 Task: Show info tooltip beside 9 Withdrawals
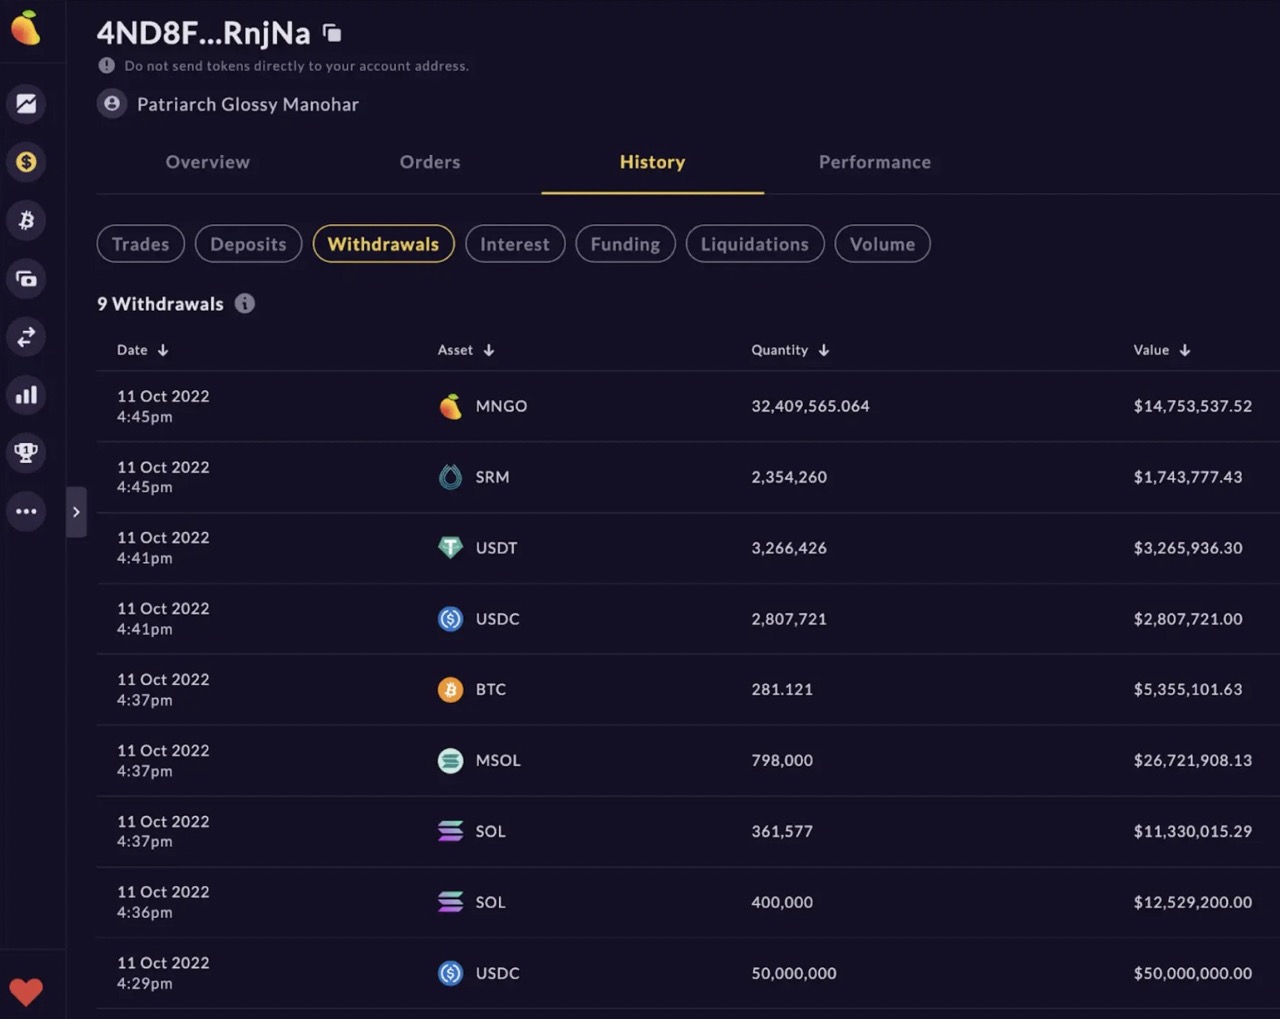coord(245,304)
